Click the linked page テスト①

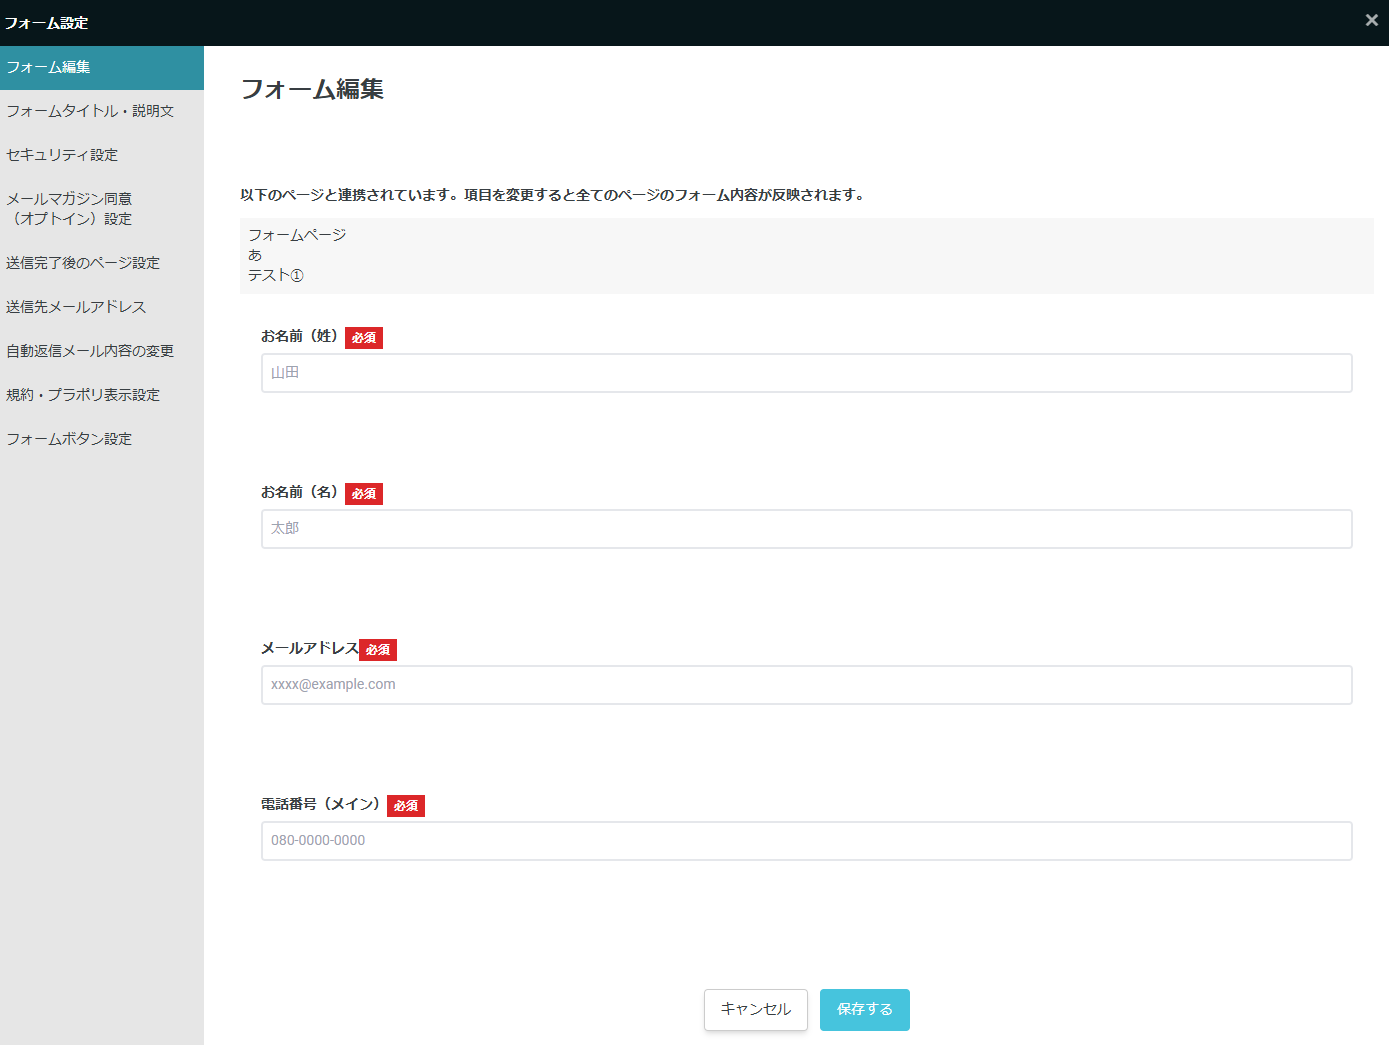click(x=276, y=275)
